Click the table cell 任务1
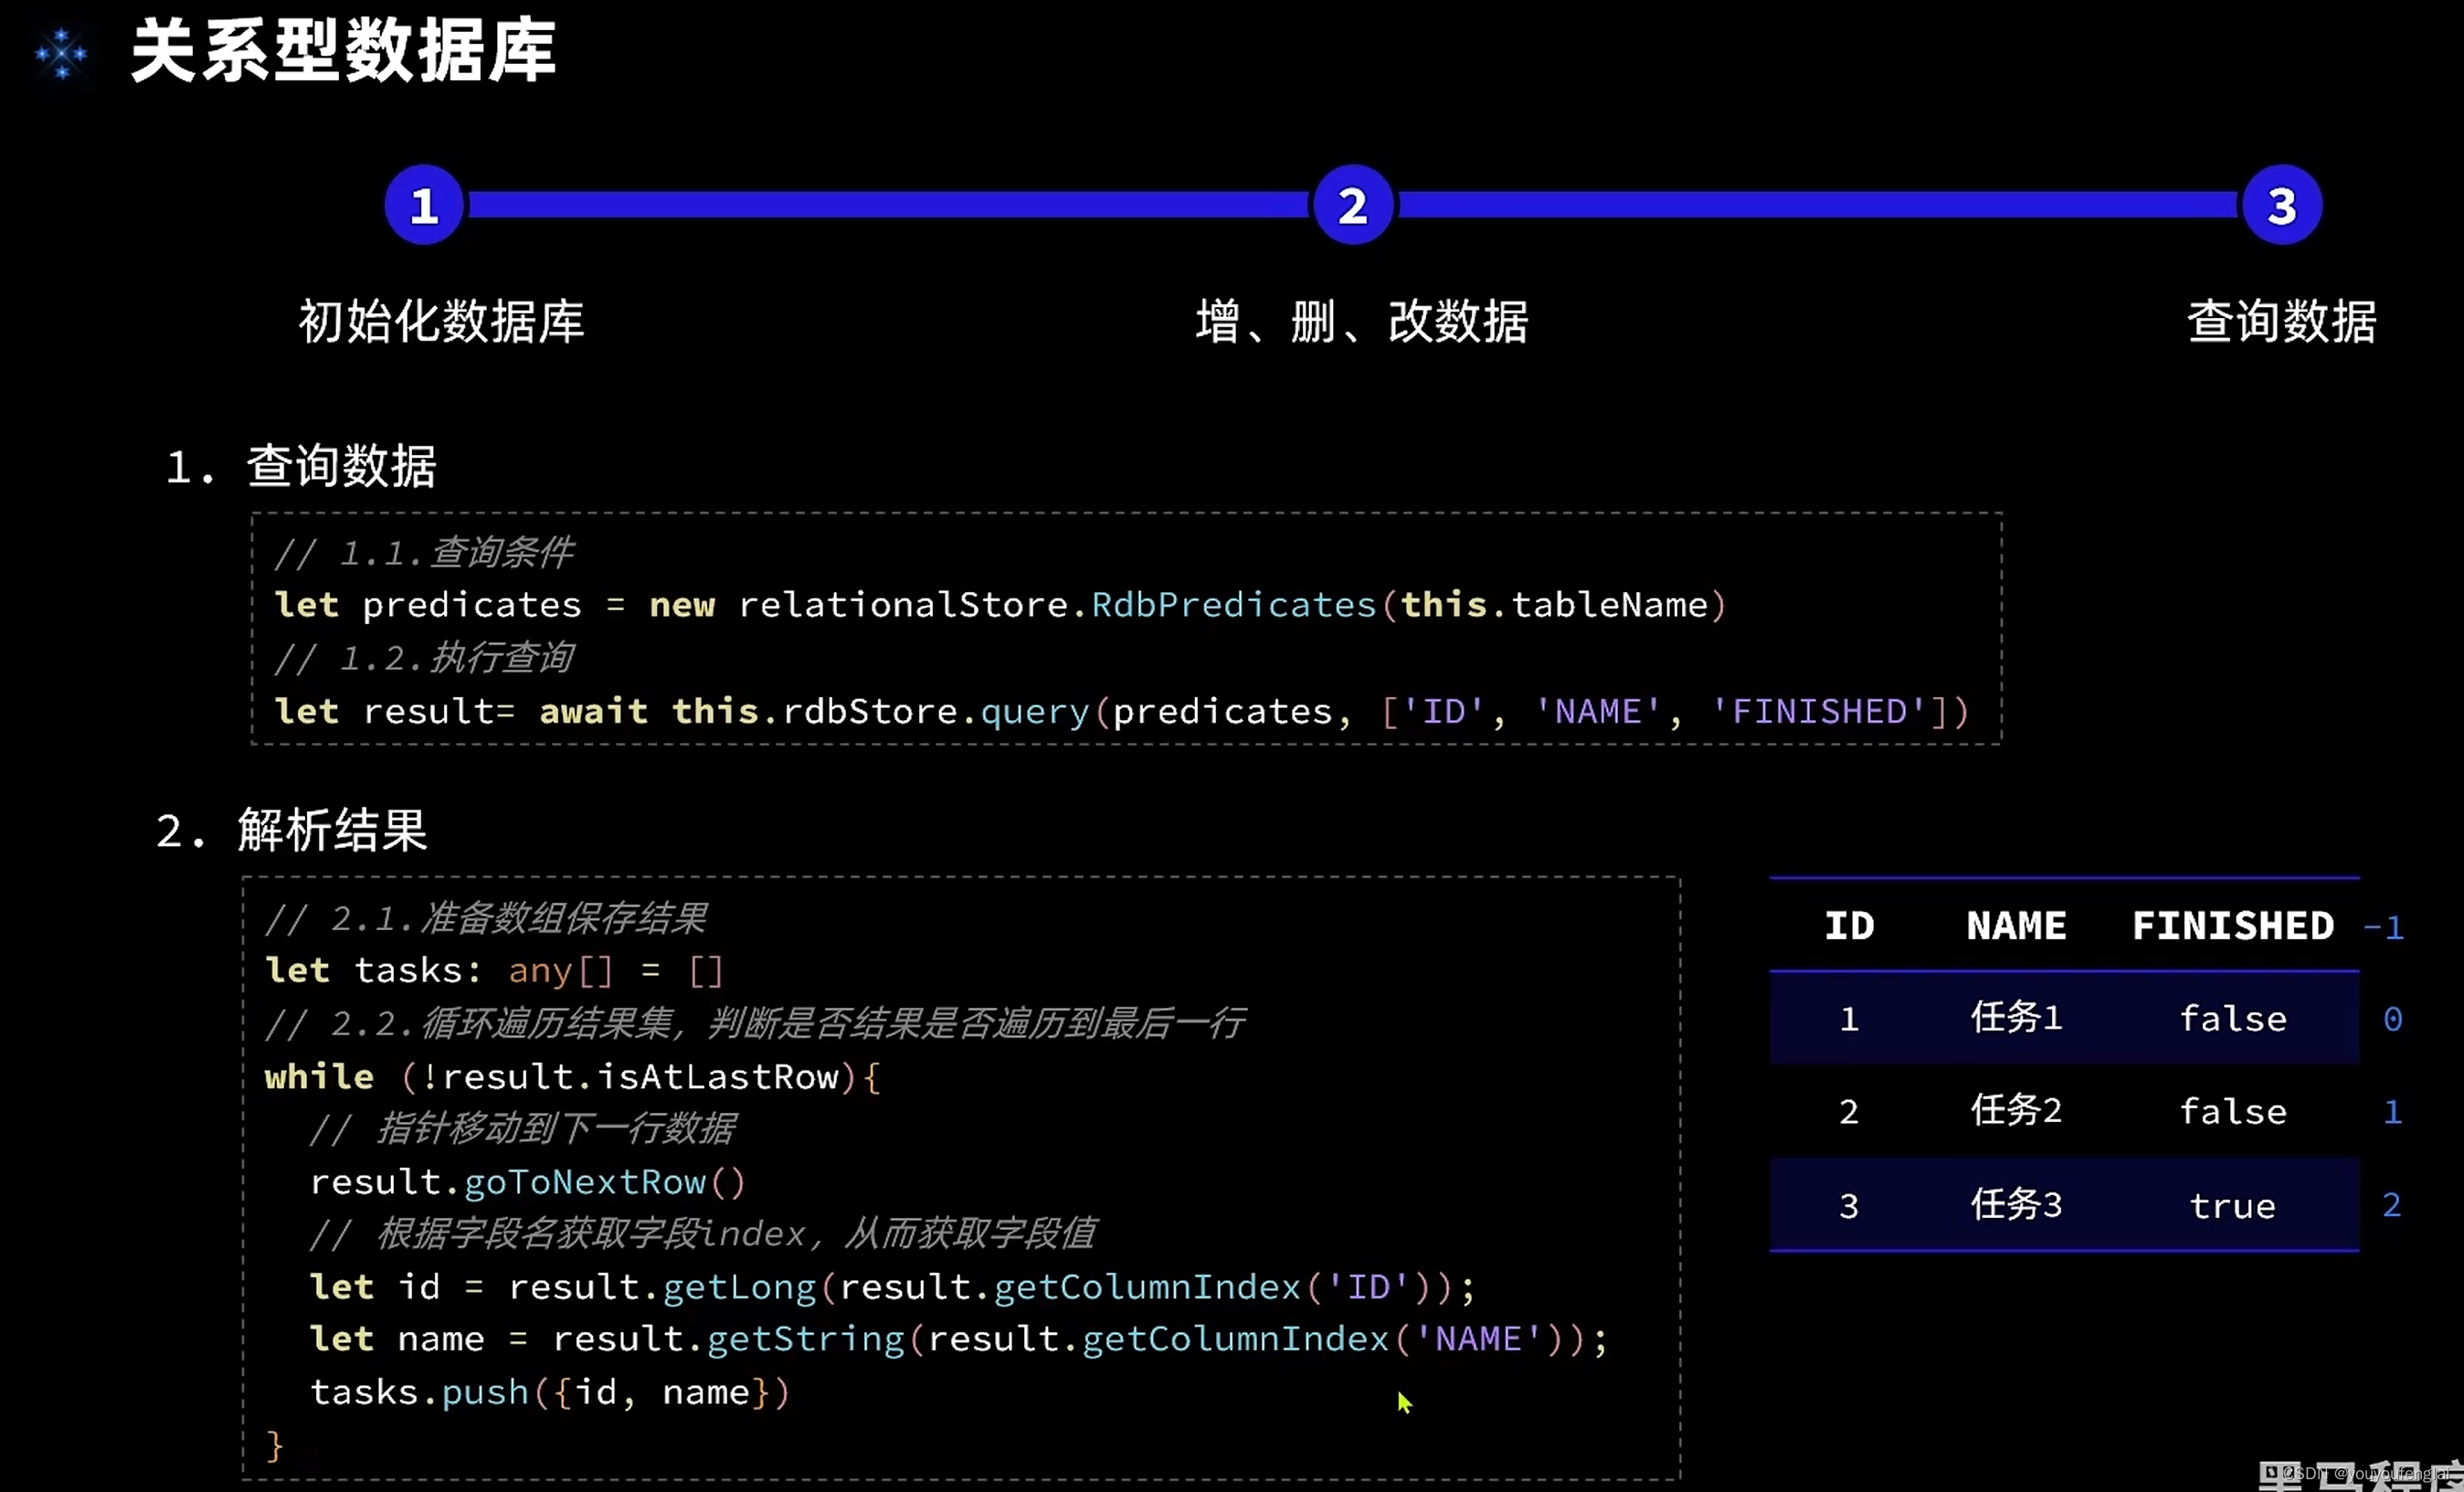 pyautogui.click(x=2016, y=1018)
